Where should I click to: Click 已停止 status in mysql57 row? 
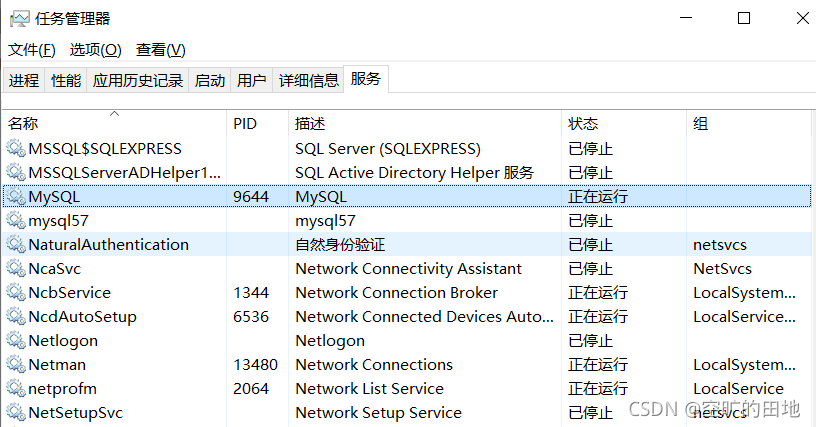coord(591,221)
